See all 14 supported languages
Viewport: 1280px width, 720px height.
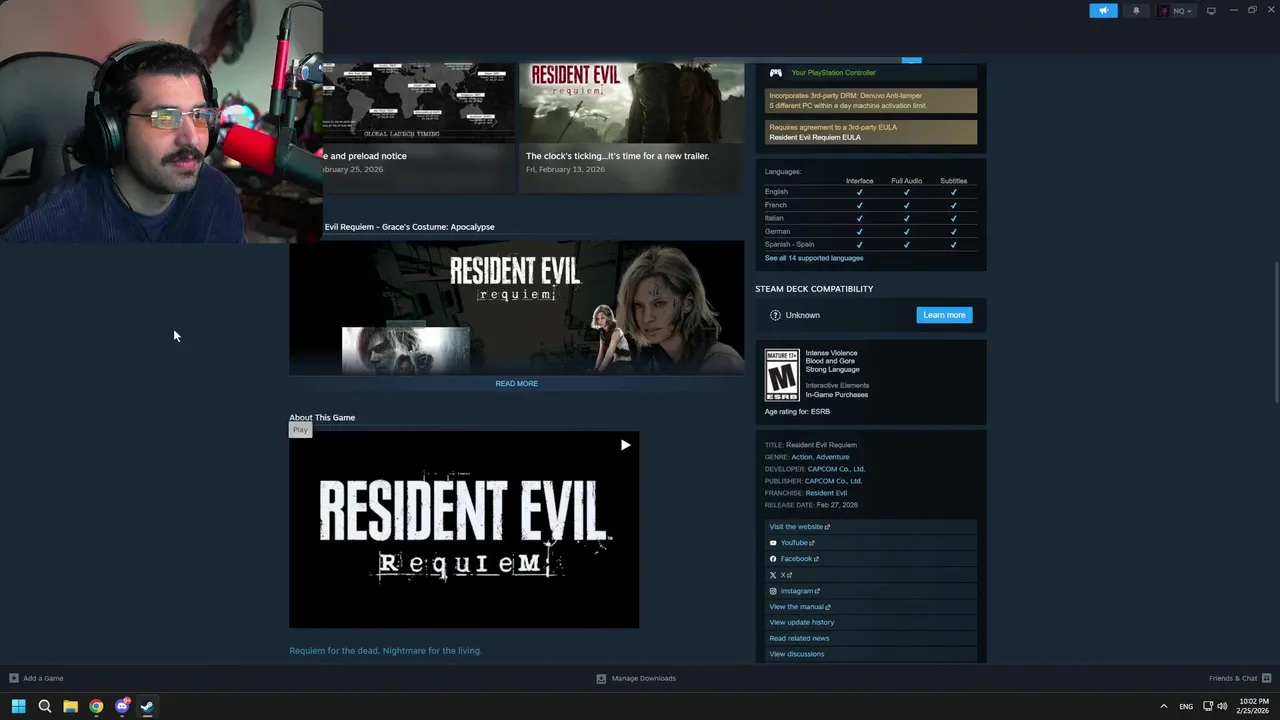pos(814,258)
